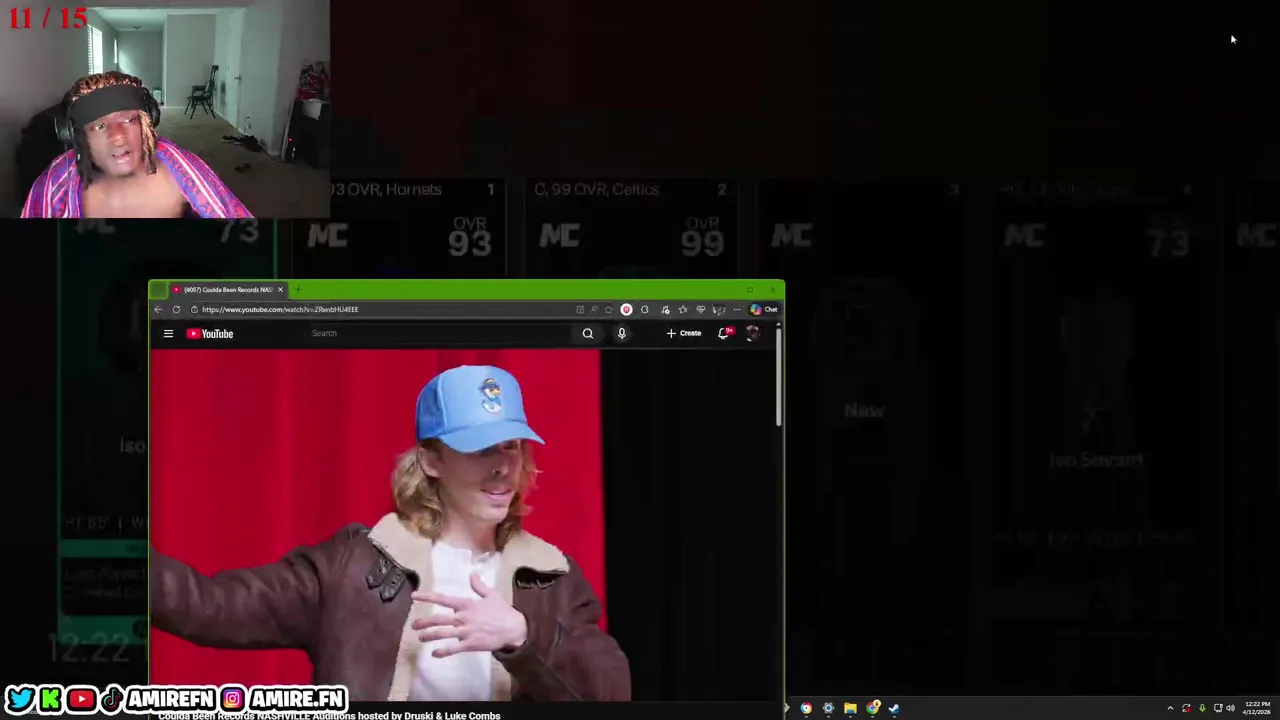Open the red shield extension icon

[626, 309]
